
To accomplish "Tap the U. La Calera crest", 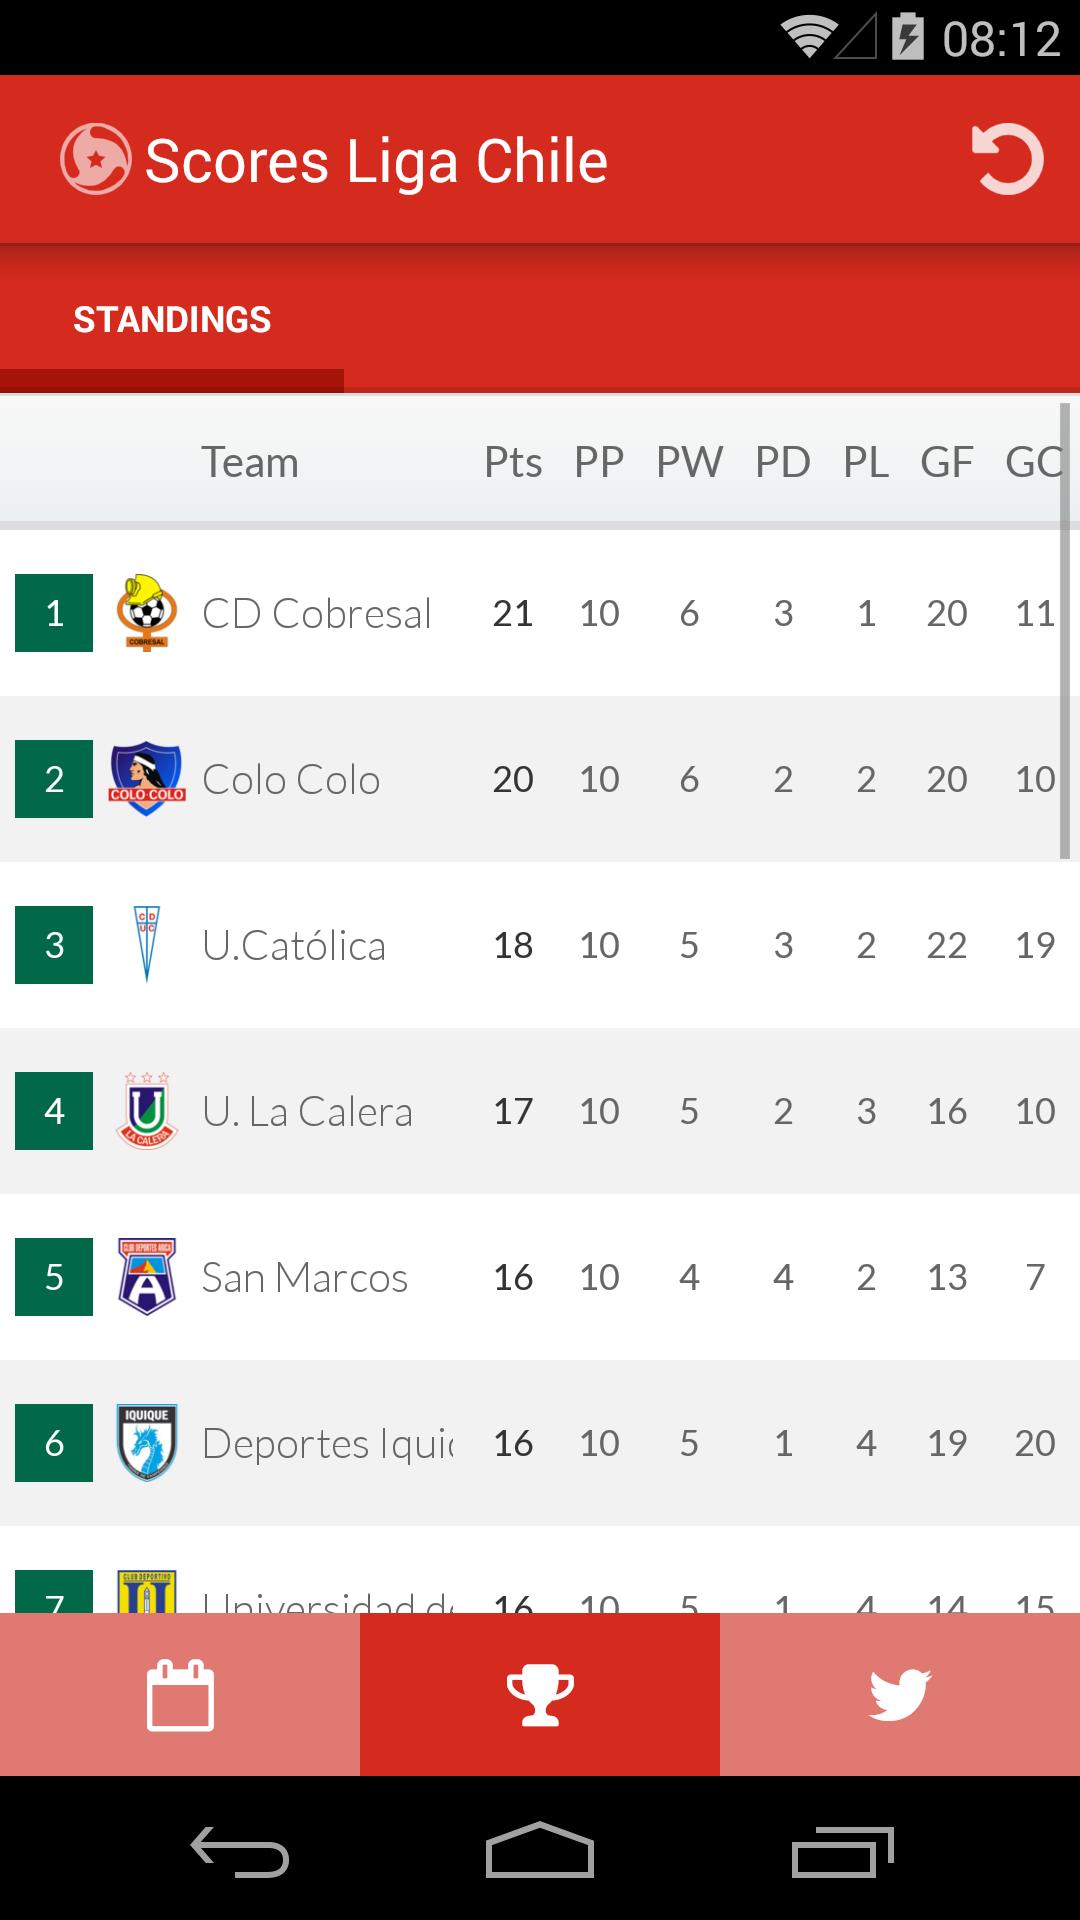I will click(147, 1111).
